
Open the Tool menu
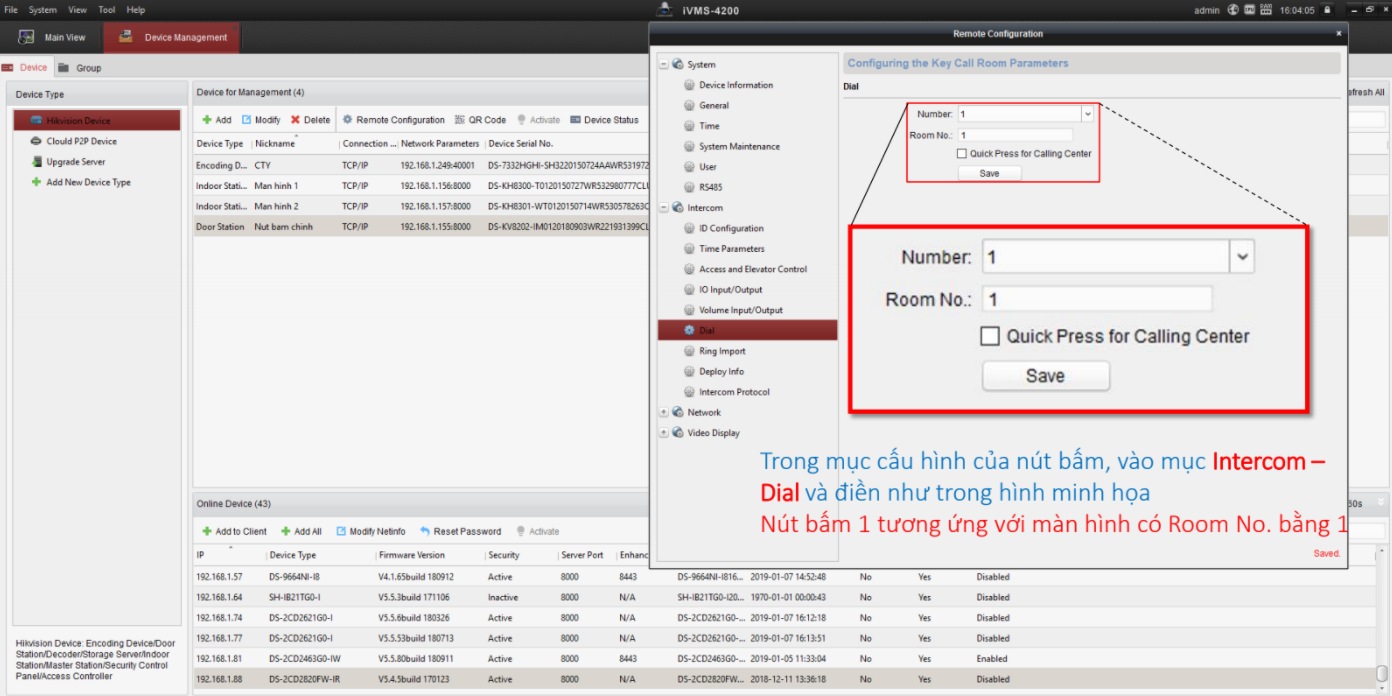coord(106,9)
